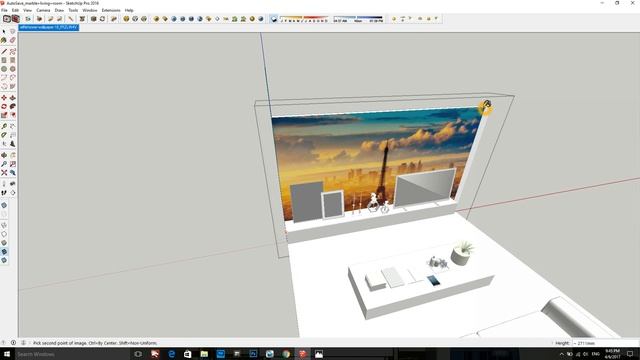Select the Push/Pull tool
The height and width of the screenshot is (360, 640).
click(x=13, y=98)
